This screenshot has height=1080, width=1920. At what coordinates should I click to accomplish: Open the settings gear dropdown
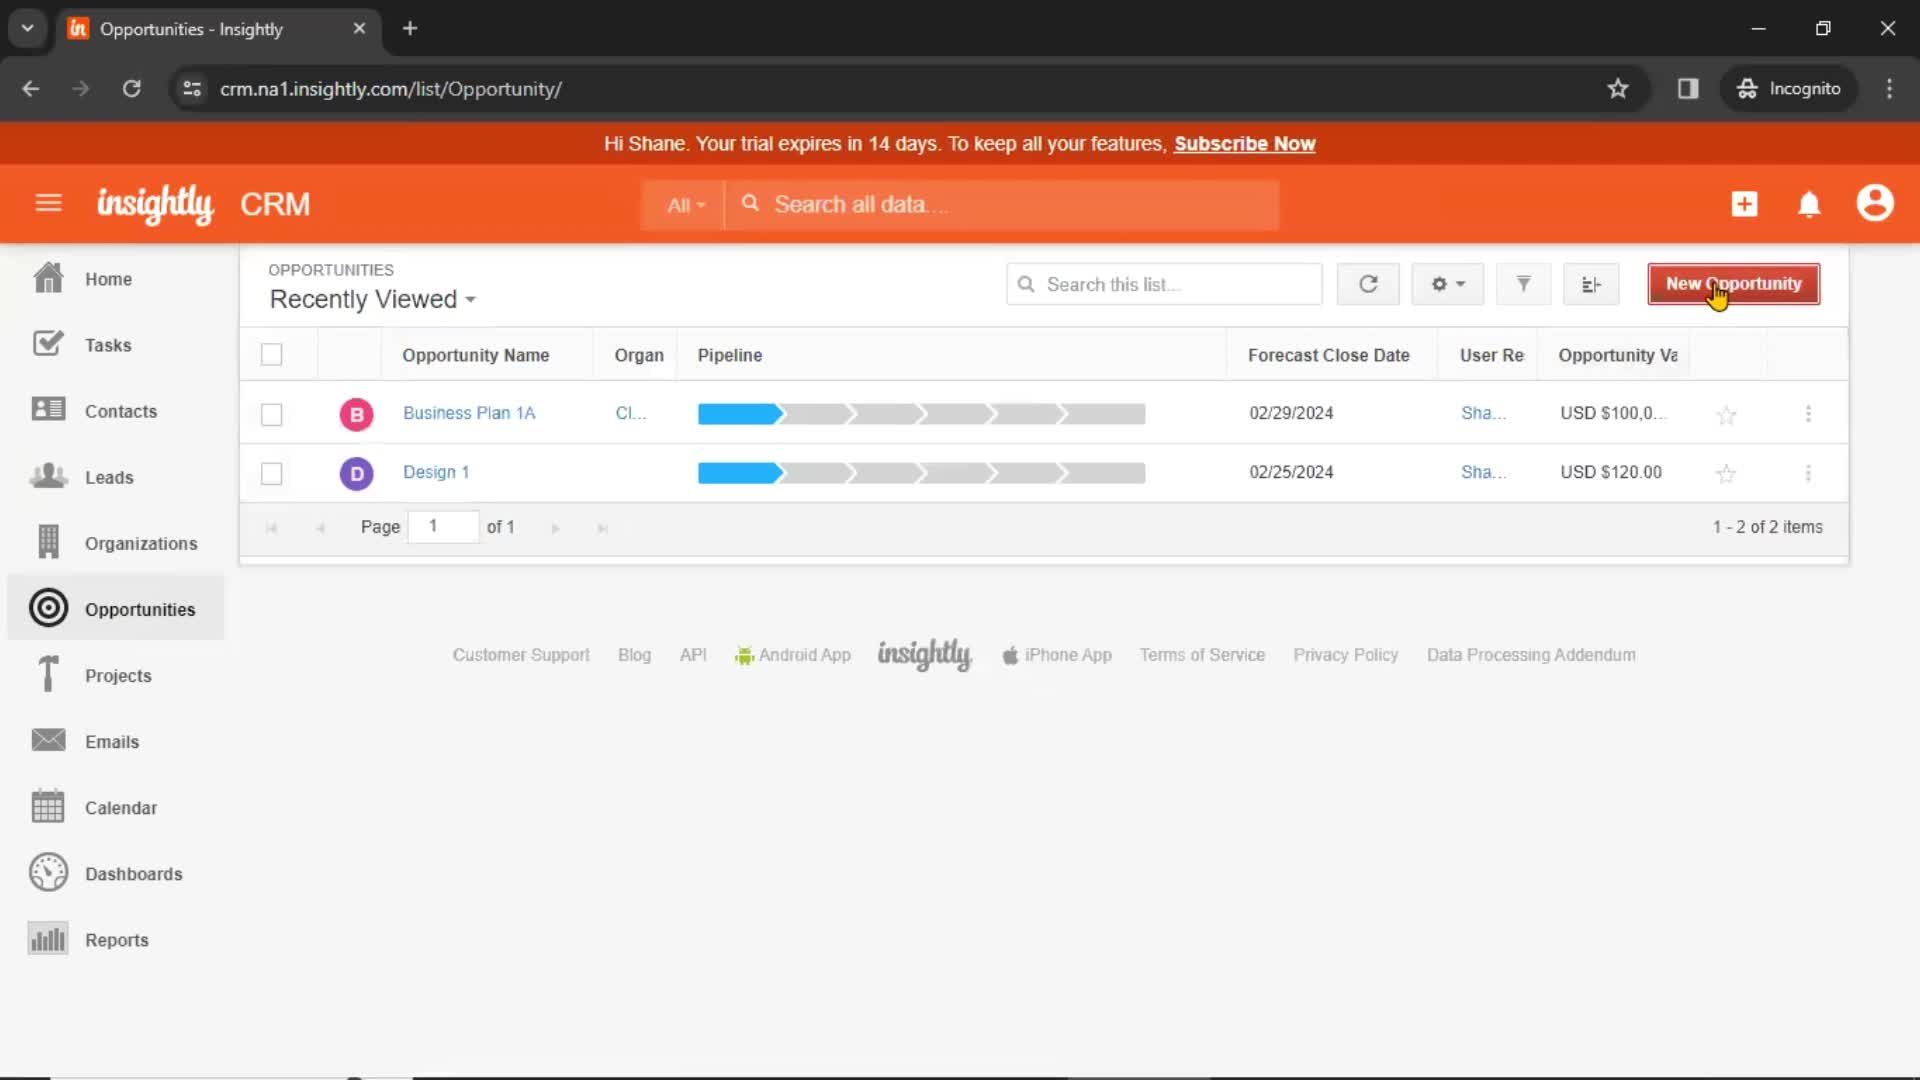click(1447, 284)
